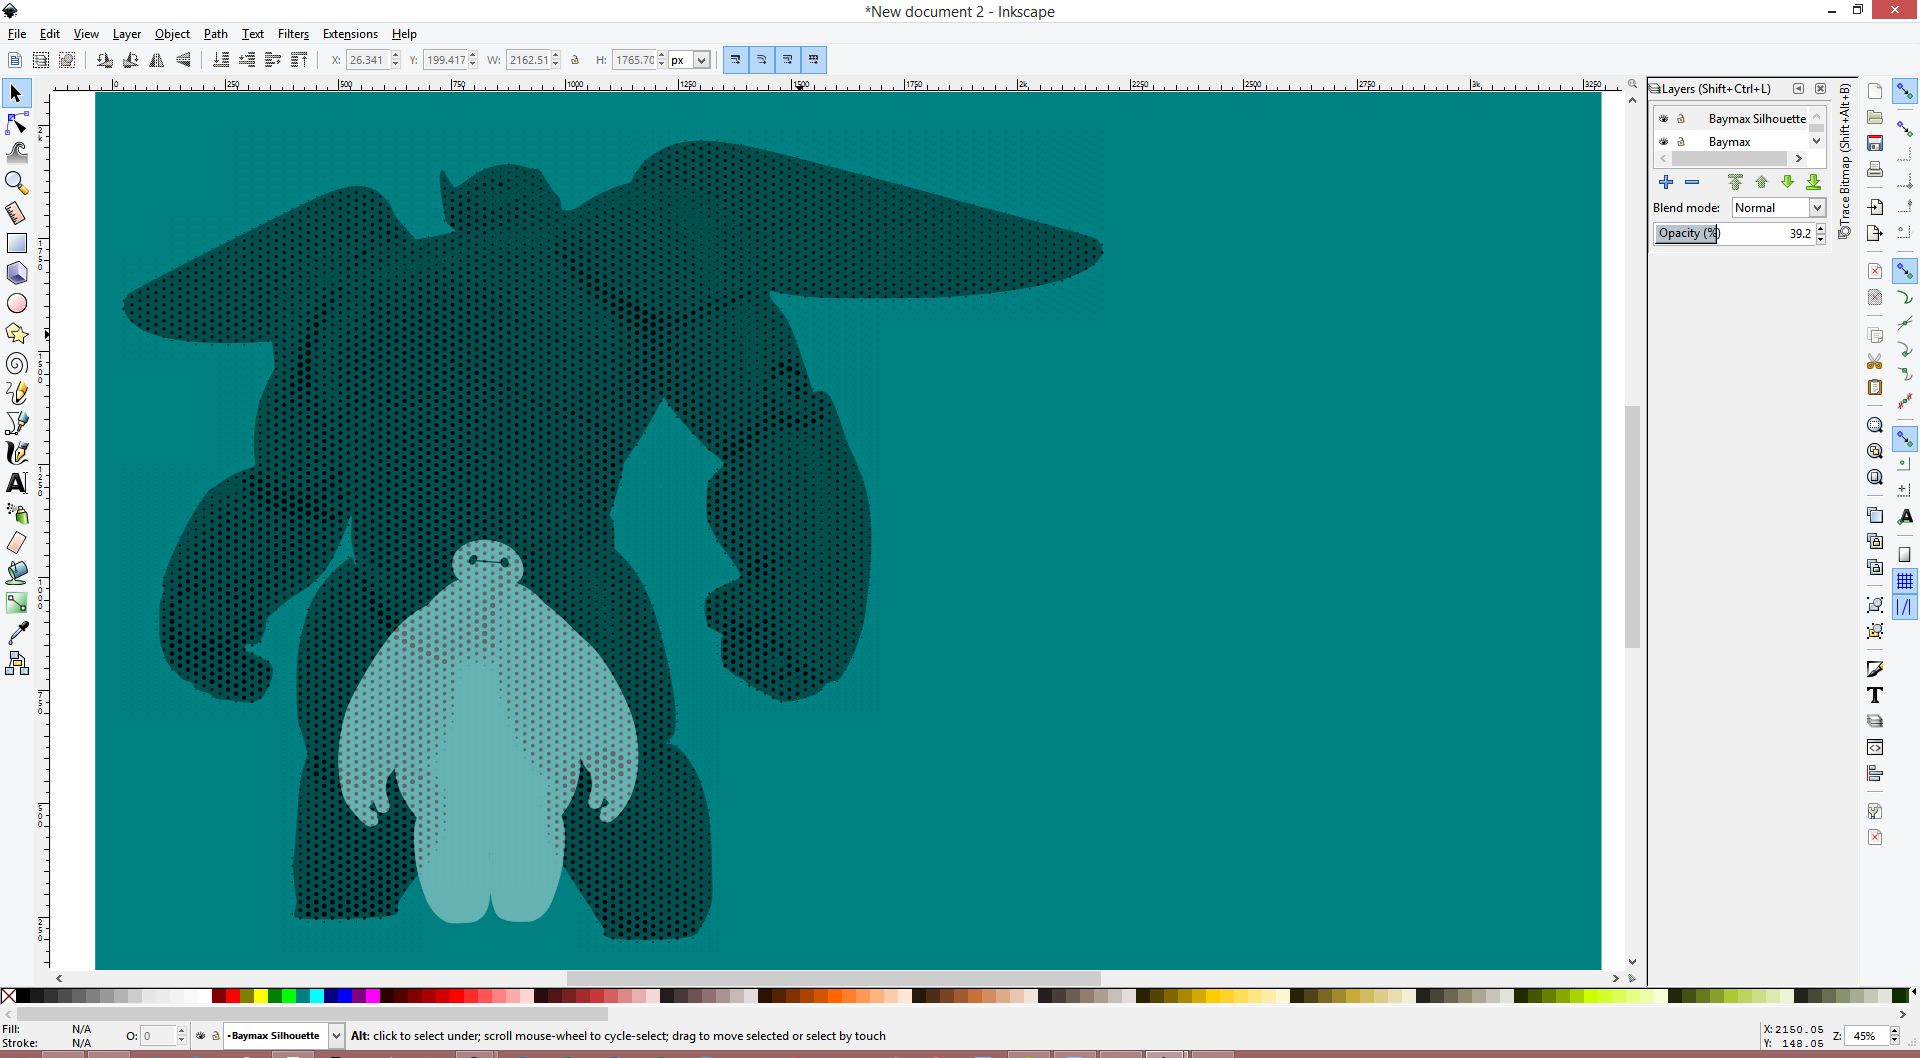Select the Measure ruler tool
The height and width of the screenshot is (1058, 1920).
(x=17, y=213)
